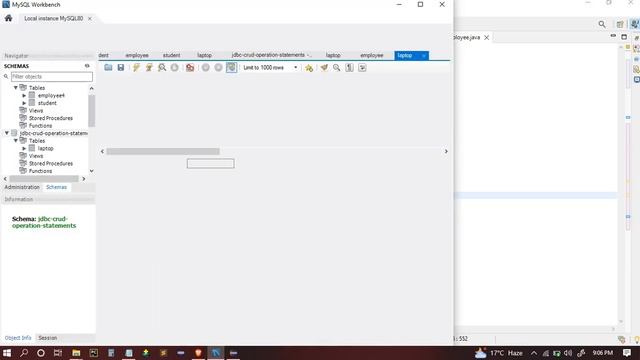Open File Explorer from taskbar
The image size is (640, 360).
point(76,353)
